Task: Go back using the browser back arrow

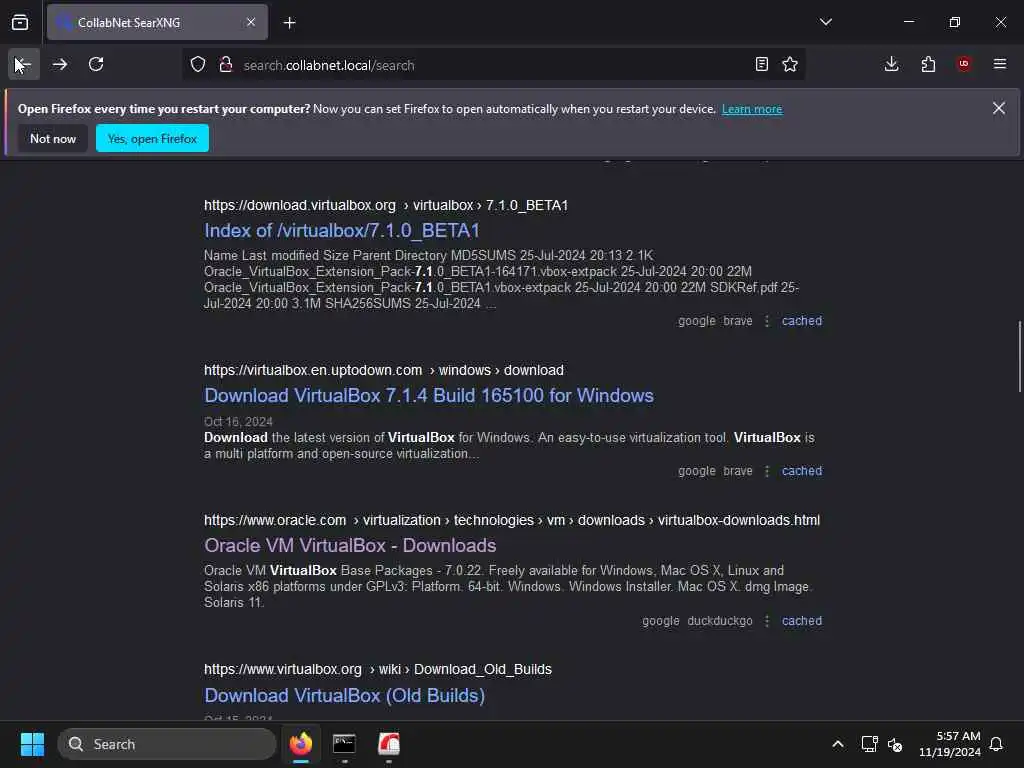Action: click(x=24, y=64)
